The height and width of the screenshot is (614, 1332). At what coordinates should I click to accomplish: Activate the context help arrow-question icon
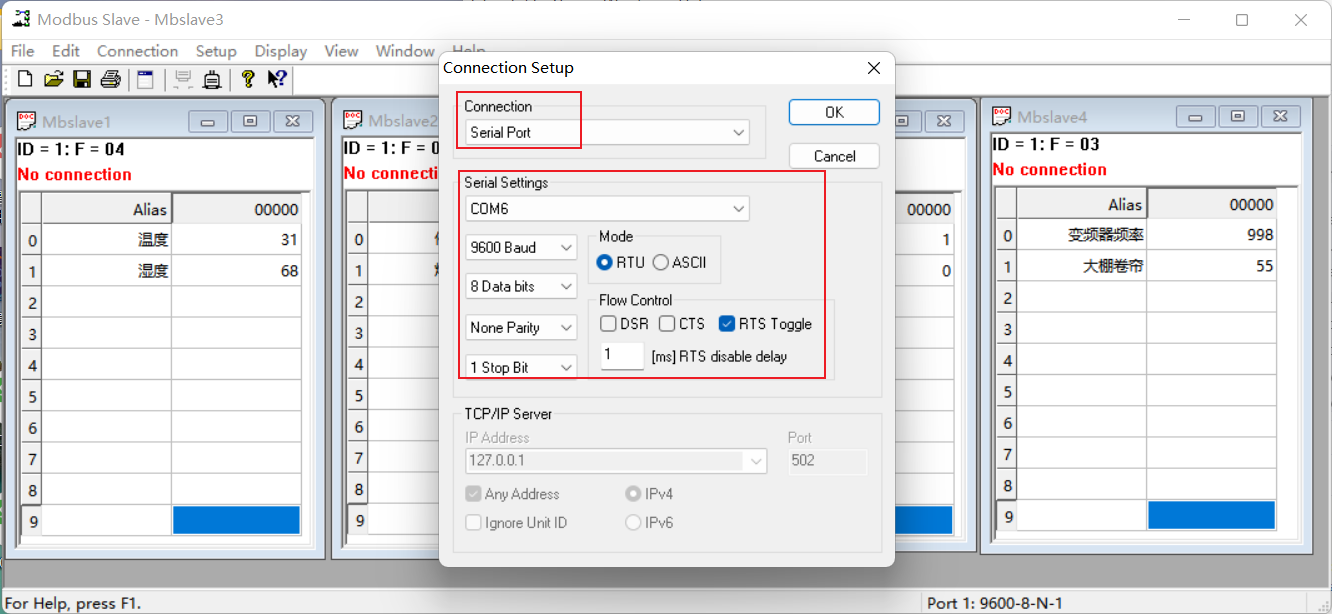(277, 79)
